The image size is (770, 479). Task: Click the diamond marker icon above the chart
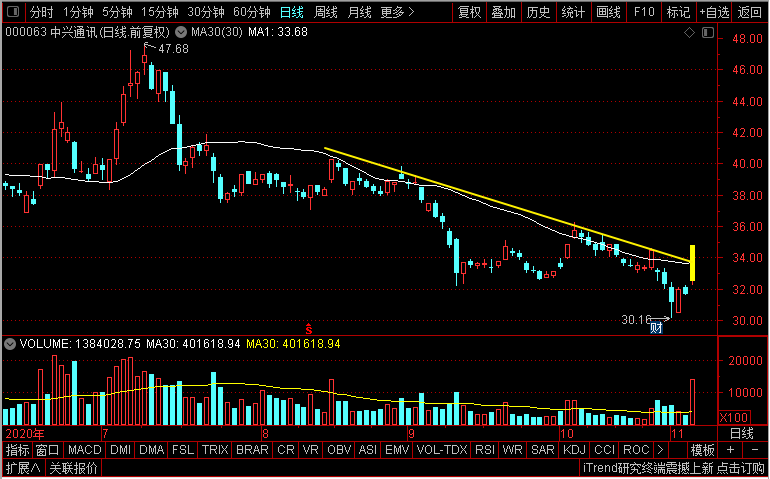pyautogui.click(x=689, y=33)
